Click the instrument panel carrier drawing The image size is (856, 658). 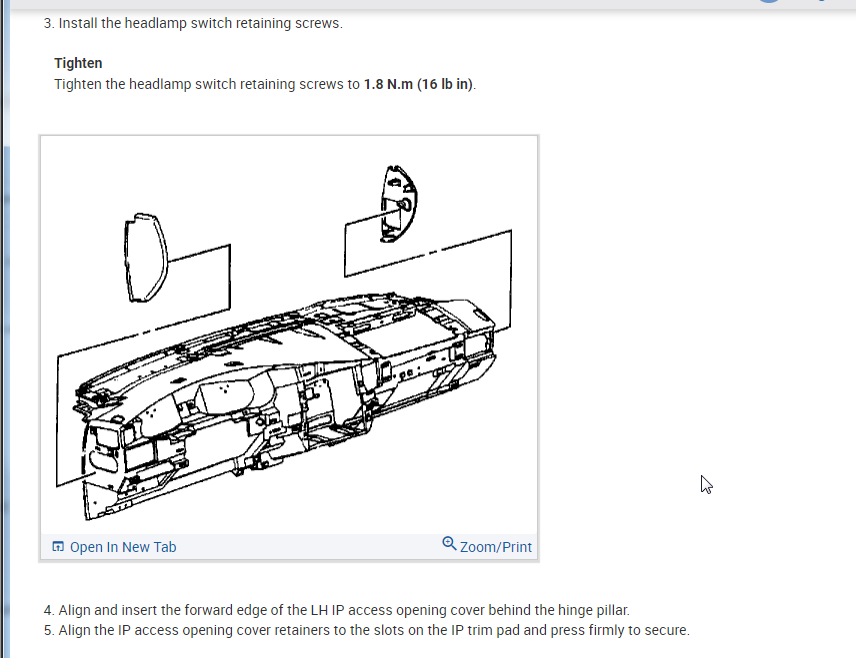(x=285, y=404)
